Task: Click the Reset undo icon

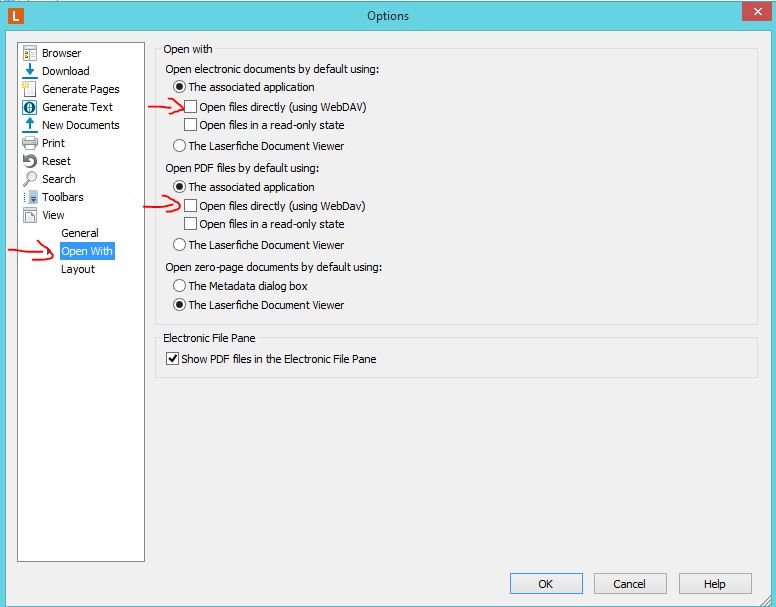Action: pyautogui.click(x=30, y=161)
